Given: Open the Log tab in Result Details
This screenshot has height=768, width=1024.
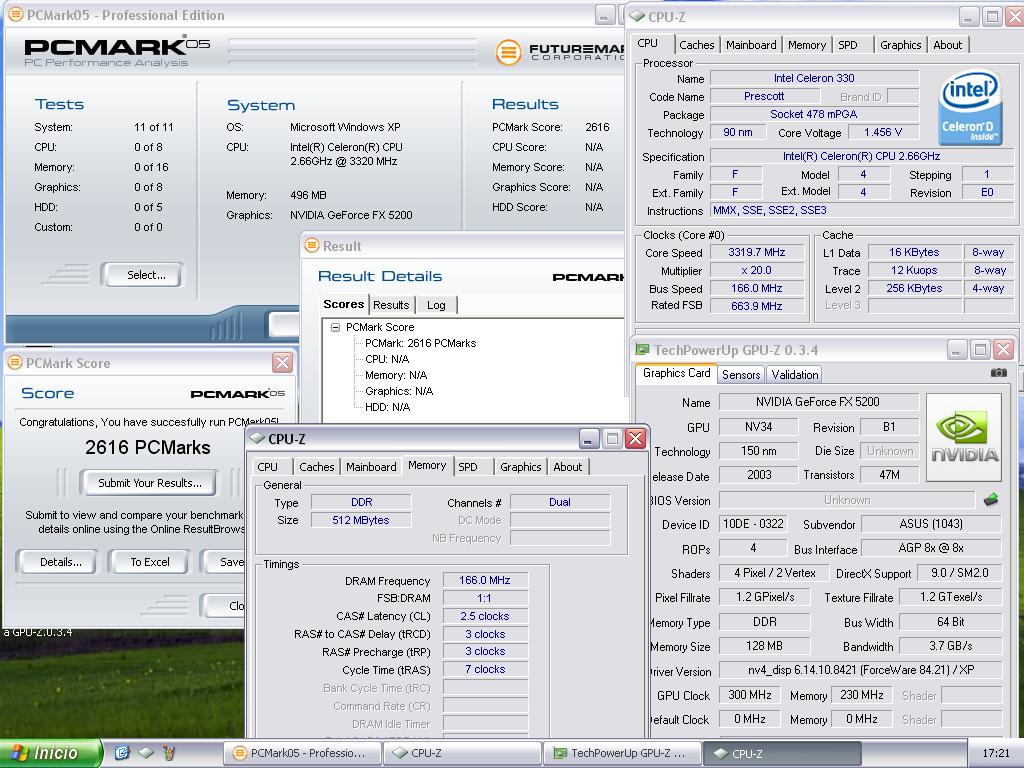Looking at the screenshot, I should click(436, 305).
